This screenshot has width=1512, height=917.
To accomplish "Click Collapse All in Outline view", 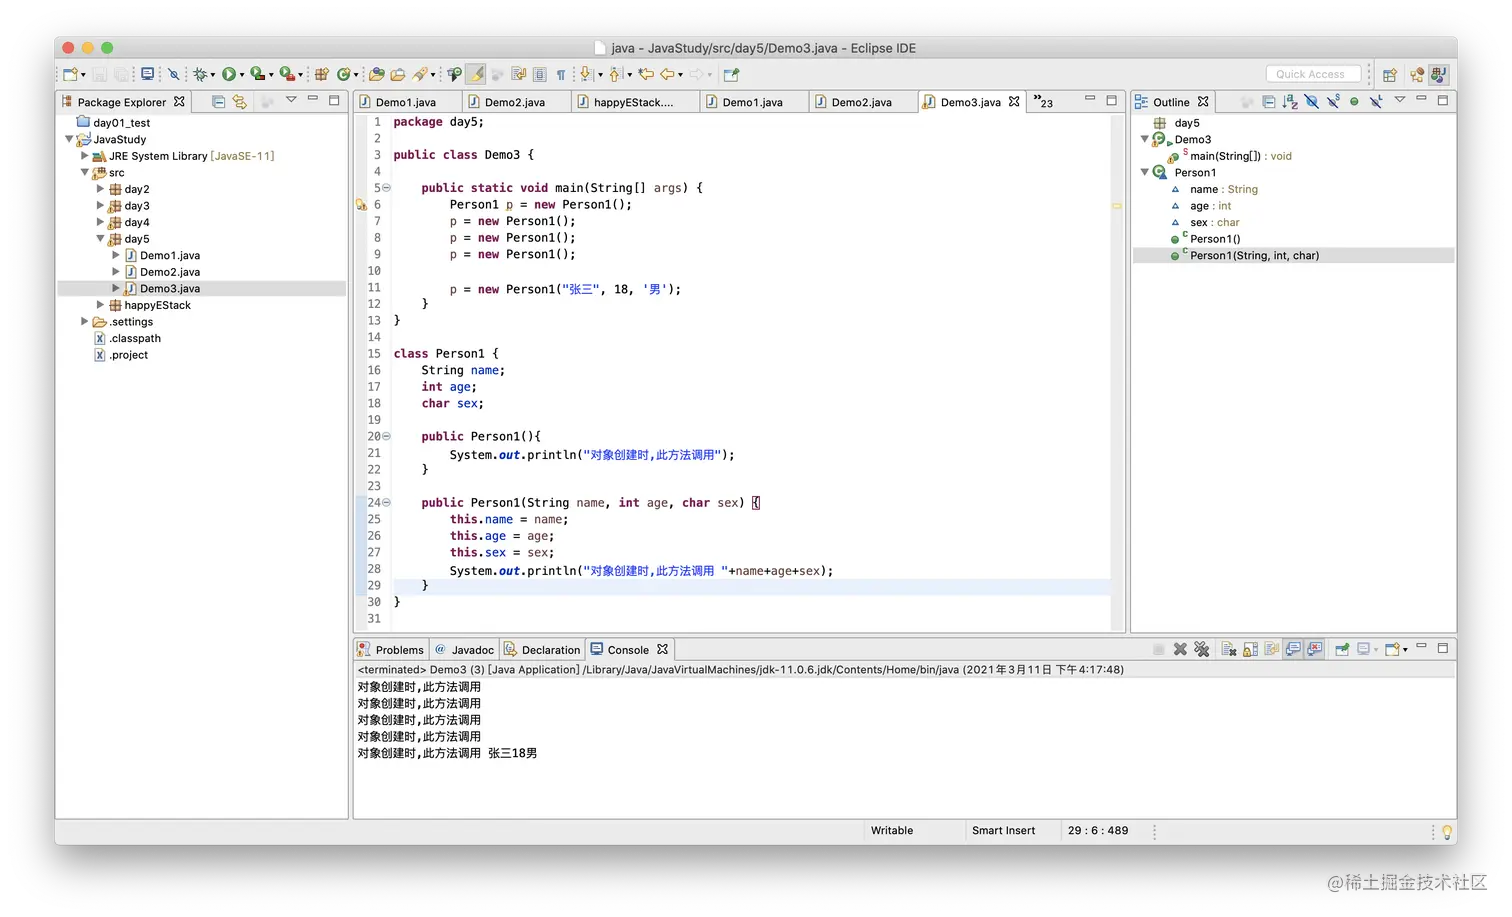I will pos(1269,101).
